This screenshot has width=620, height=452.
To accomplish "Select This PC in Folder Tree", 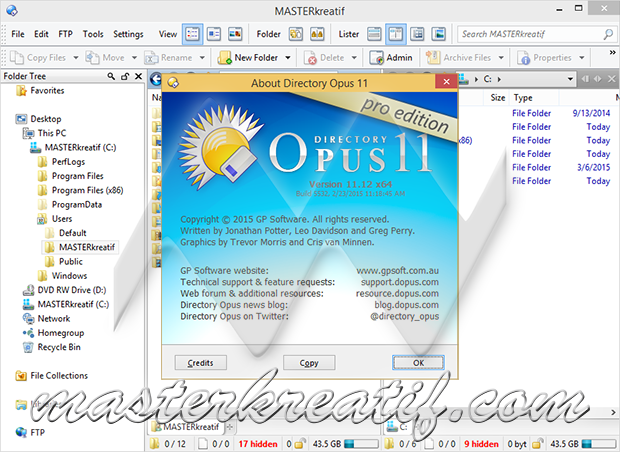I will tap(51, 133).
